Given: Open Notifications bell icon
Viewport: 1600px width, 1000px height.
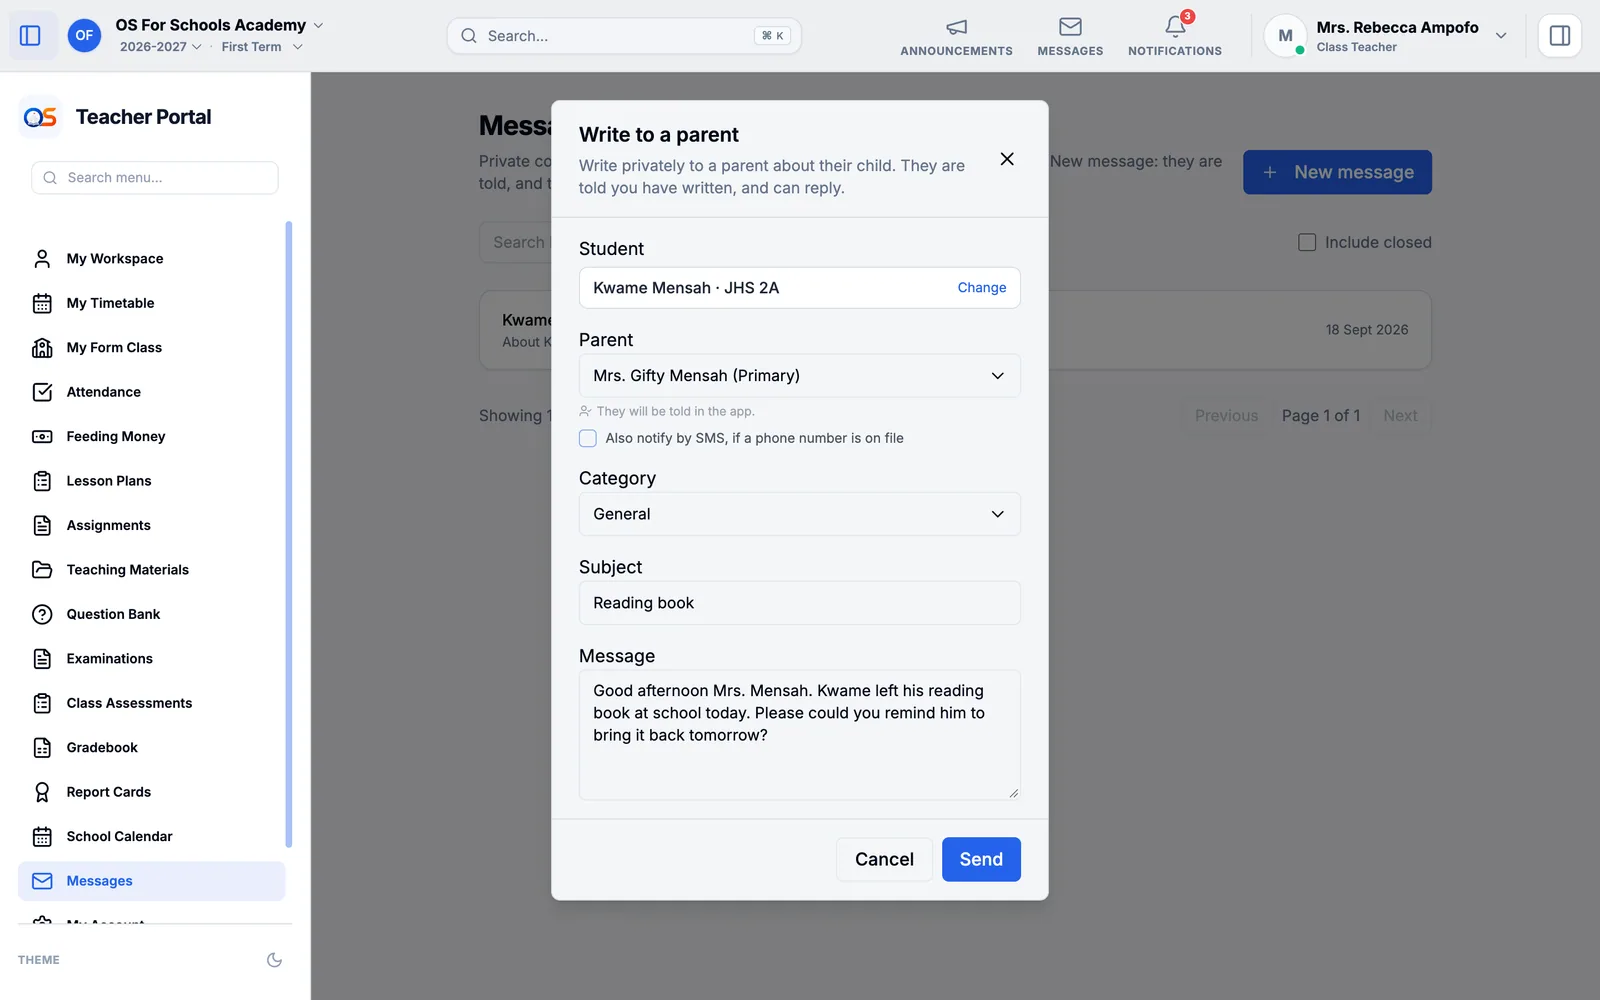Looking at the screenshot, I should 1175,27.
